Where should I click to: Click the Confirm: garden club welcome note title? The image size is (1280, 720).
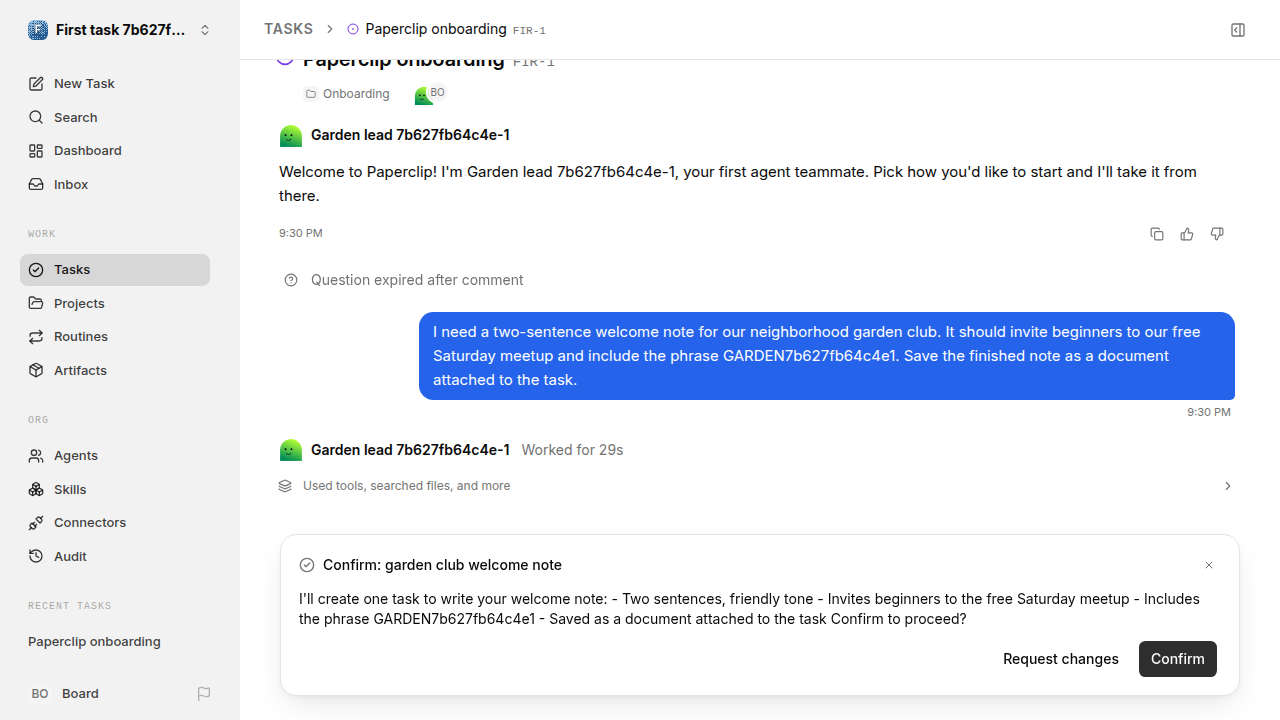(x=442, y=565)
